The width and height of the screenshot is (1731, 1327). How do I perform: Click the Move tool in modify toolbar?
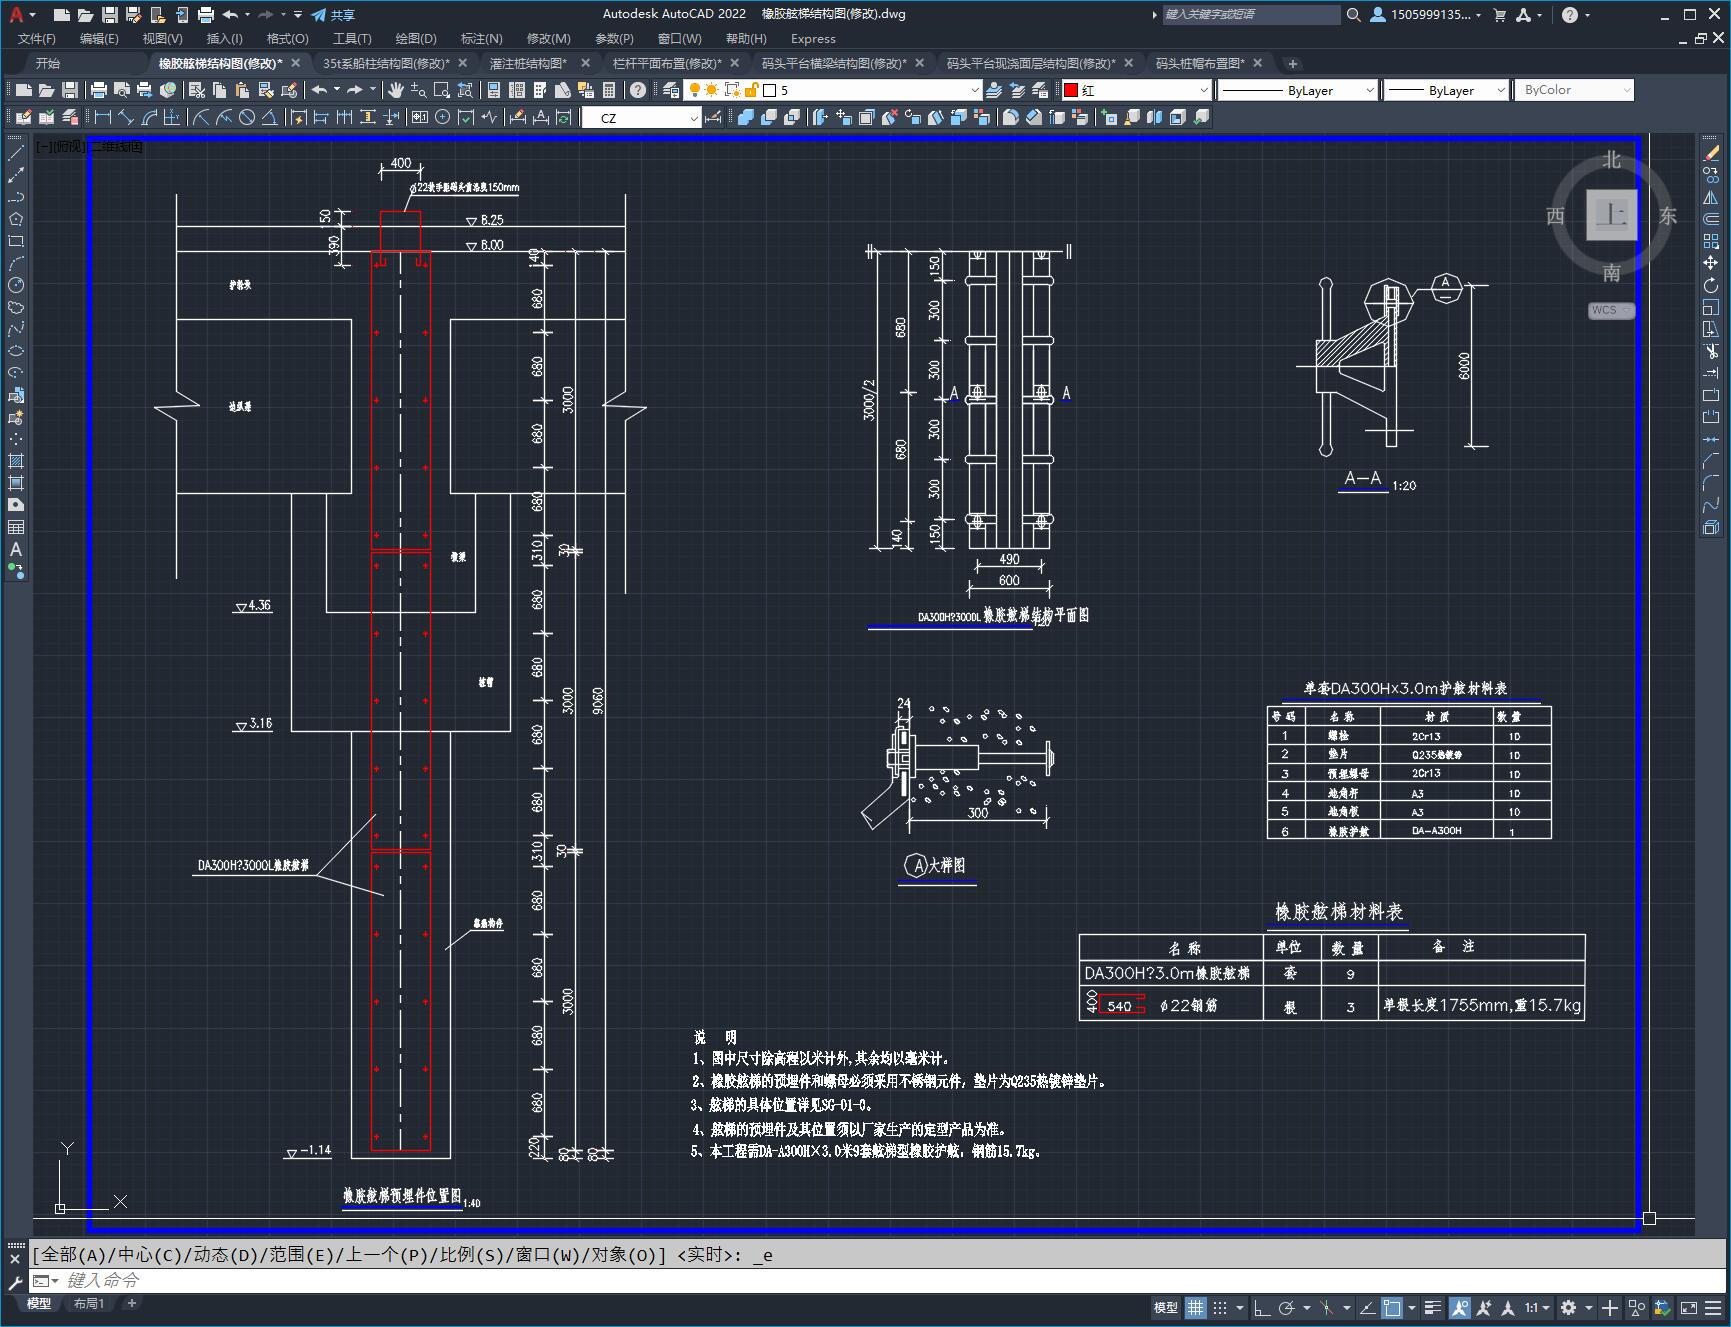pos(1711,263)
